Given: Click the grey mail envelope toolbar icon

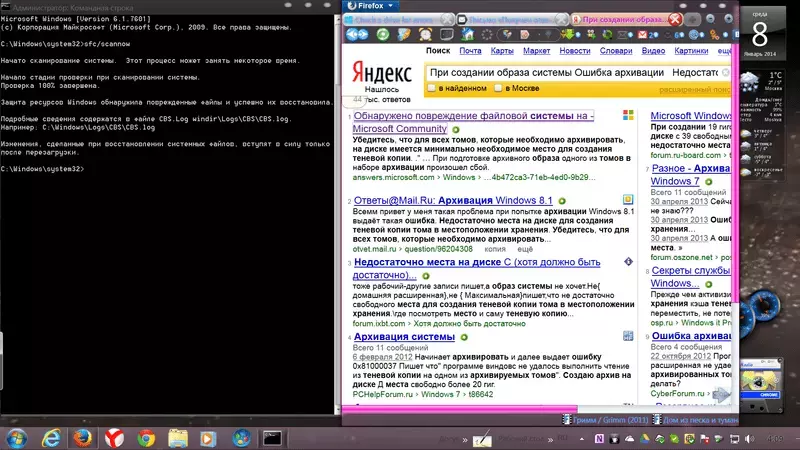Looking at the screenshot, I should (622, 35).
